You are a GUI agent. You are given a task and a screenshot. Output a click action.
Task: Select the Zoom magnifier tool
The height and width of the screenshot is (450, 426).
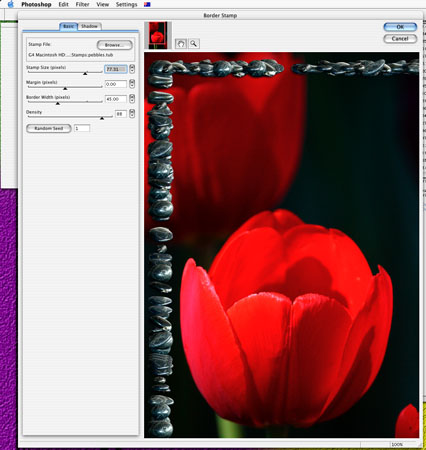[194, 44]
